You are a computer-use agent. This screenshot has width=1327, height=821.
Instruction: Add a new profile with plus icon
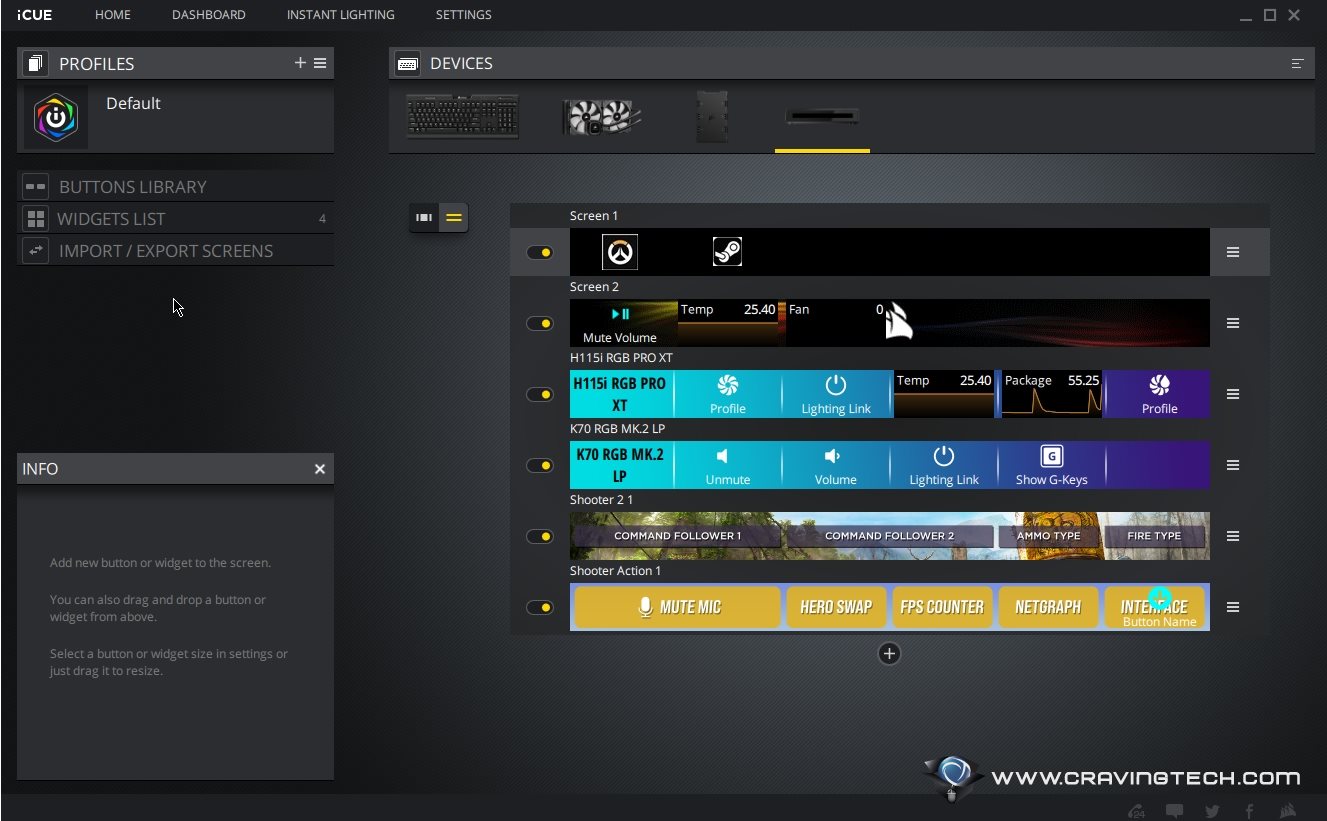click(x=300, y=63)
